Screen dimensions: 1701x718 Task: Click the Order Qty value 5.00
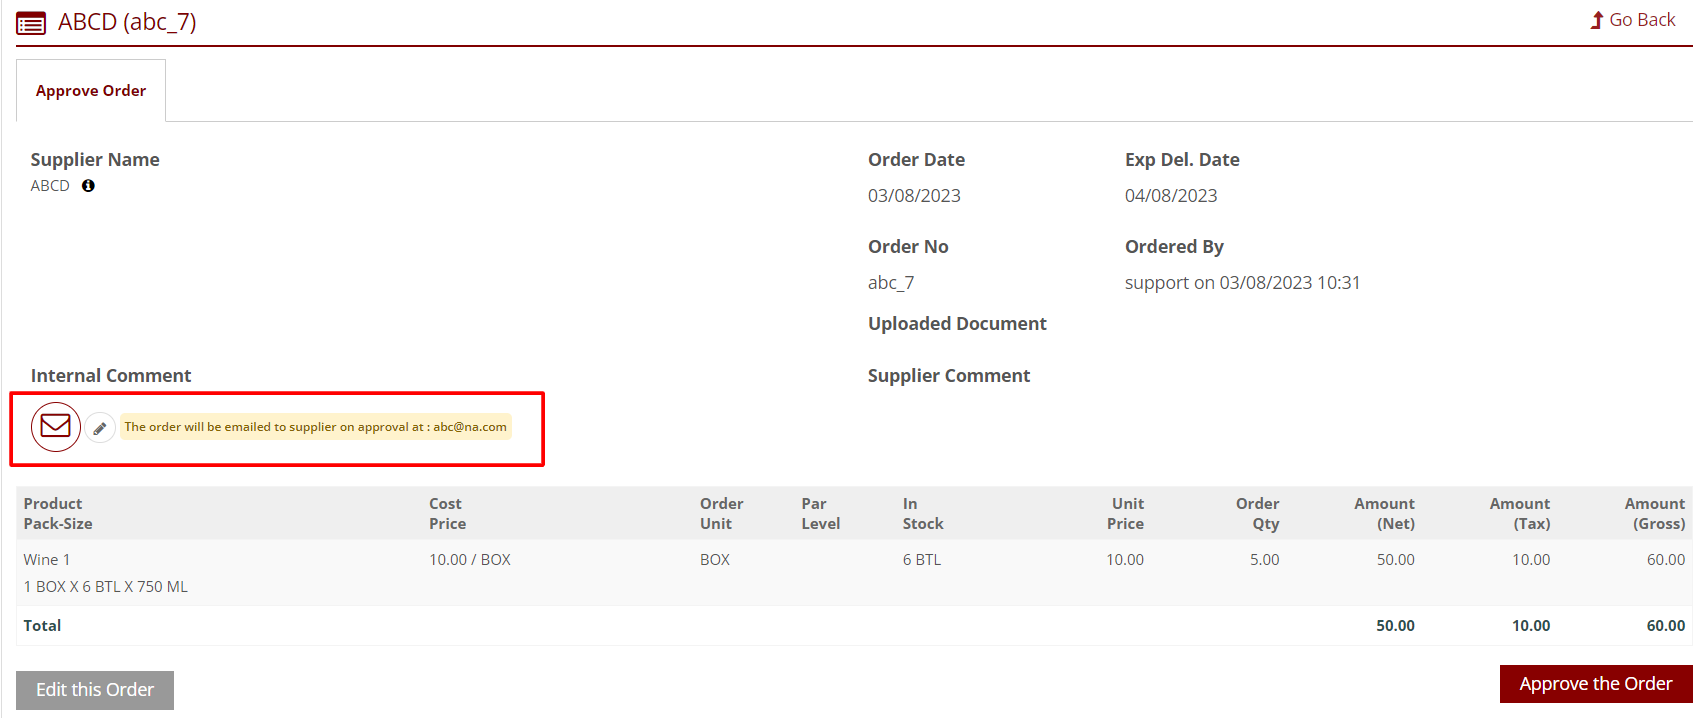click(x=1264, y=560)
